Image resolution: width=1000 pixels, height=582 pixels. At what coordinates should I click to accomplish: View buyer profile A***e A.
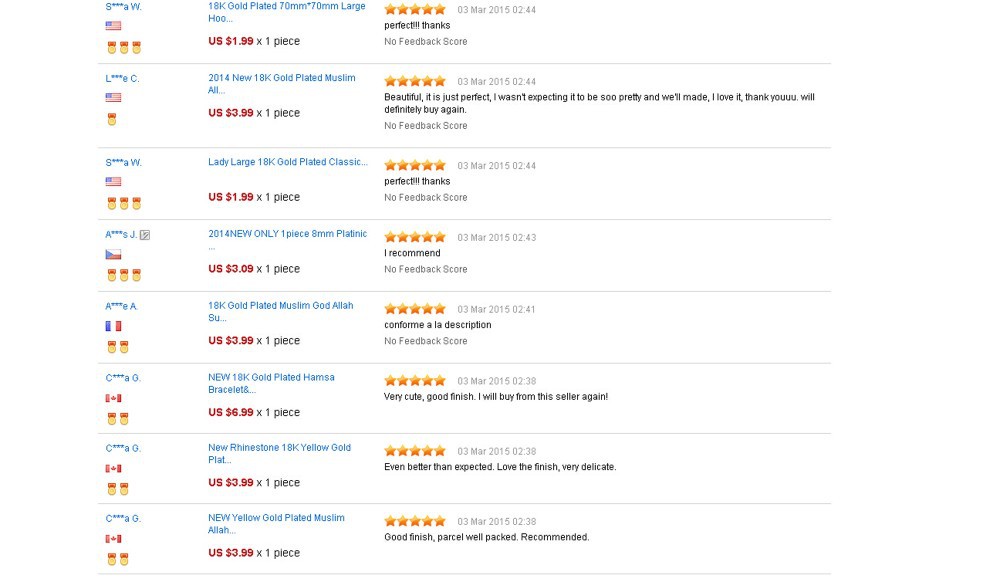[122, 306]
